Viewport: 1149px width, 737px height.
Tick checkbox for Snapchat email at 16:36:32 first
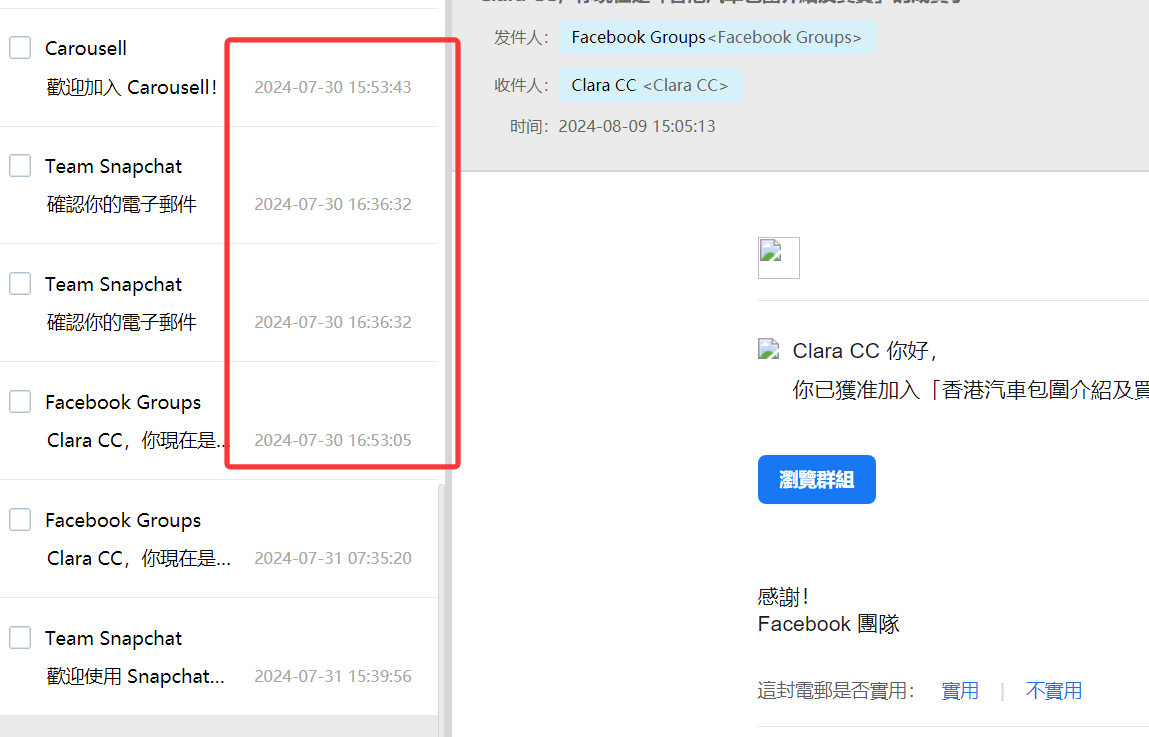click(x=20, y=166)
